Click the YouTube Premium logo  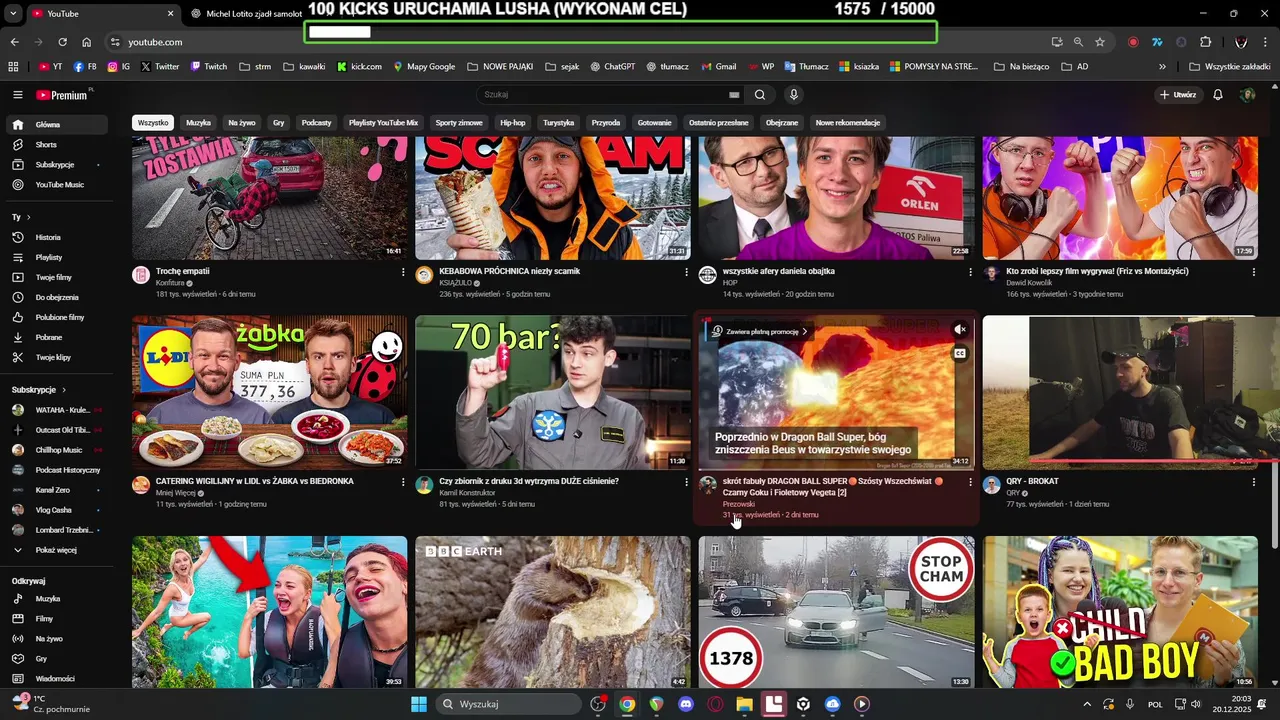click(63, 95)
